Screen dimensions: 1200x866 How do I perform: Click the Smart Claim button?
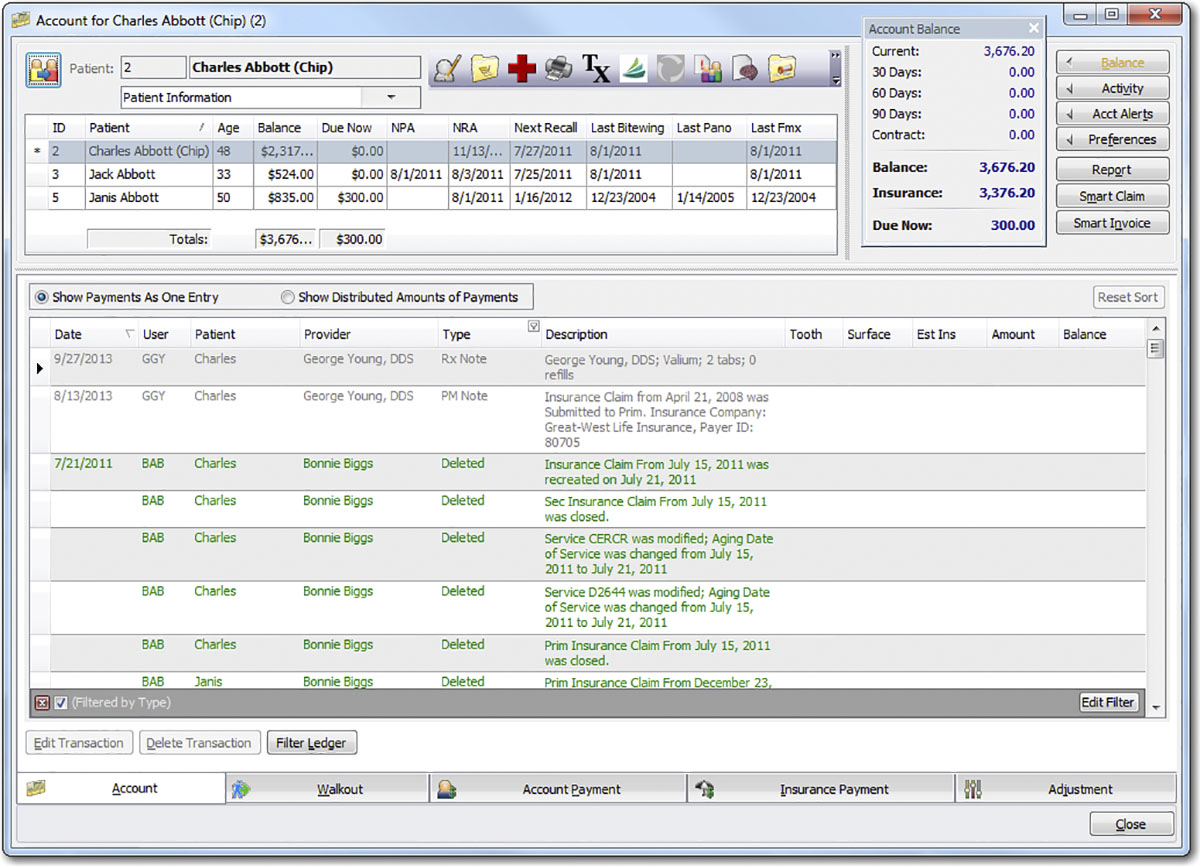tap(1112, 196)
